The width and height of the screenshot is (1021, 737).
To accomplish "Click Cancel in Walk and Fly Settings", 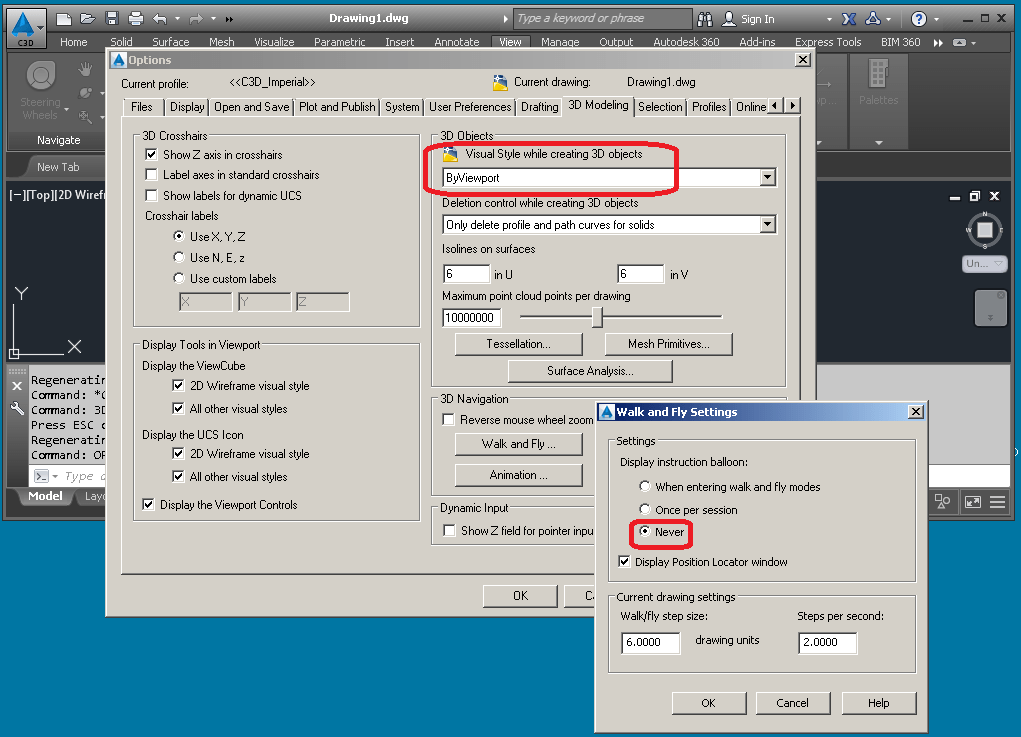I will [x=792, y=703].
